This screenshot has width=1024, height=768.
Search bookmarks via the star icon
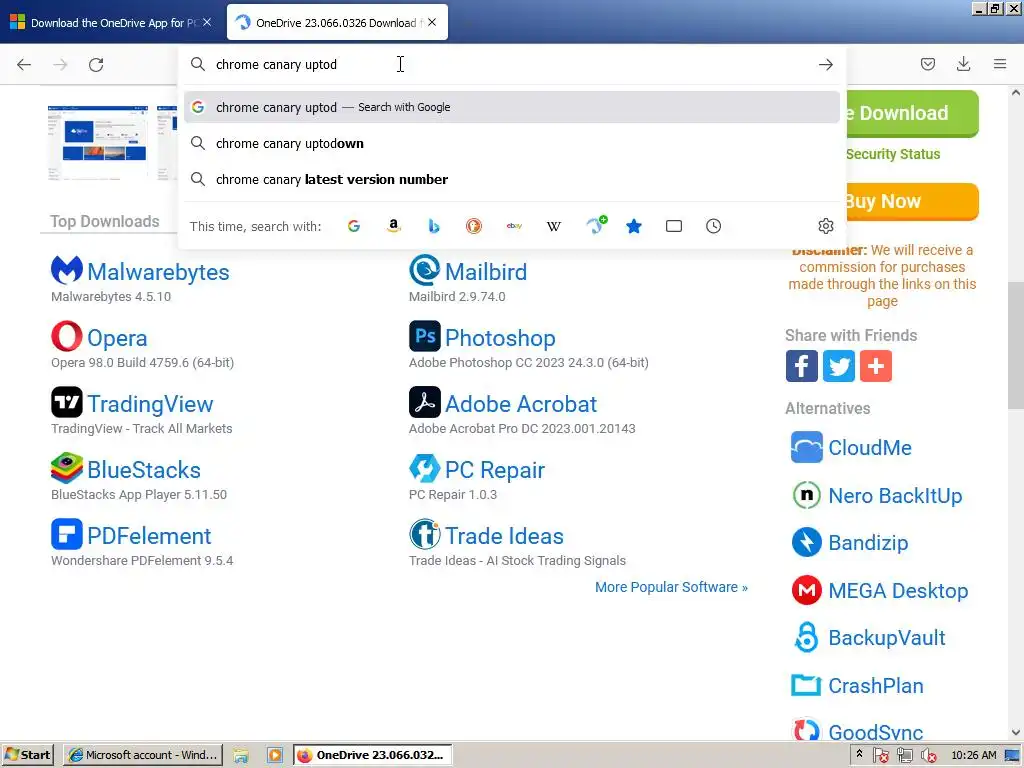tap(633, 226)
